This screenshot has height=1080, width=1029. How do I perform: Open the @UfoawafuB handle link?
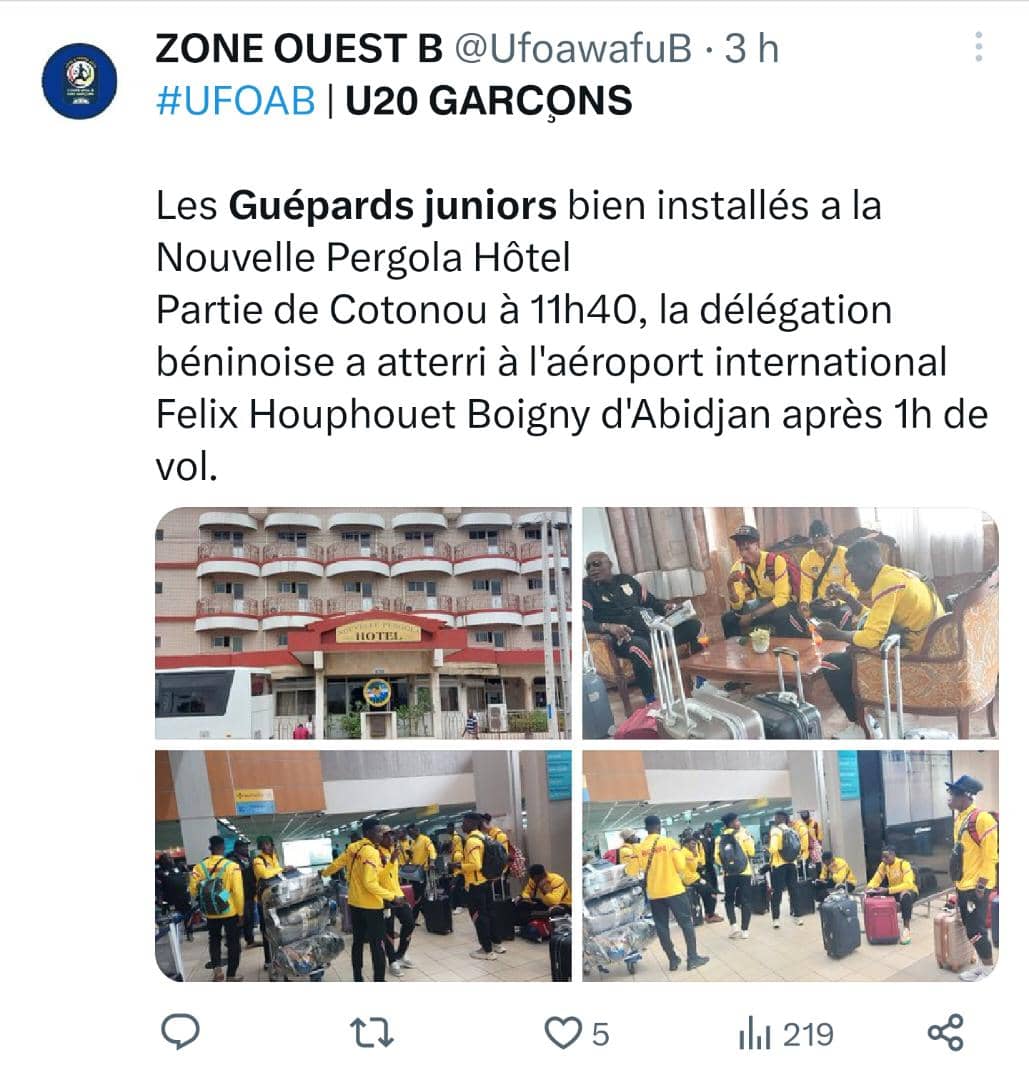coord(573,49)
